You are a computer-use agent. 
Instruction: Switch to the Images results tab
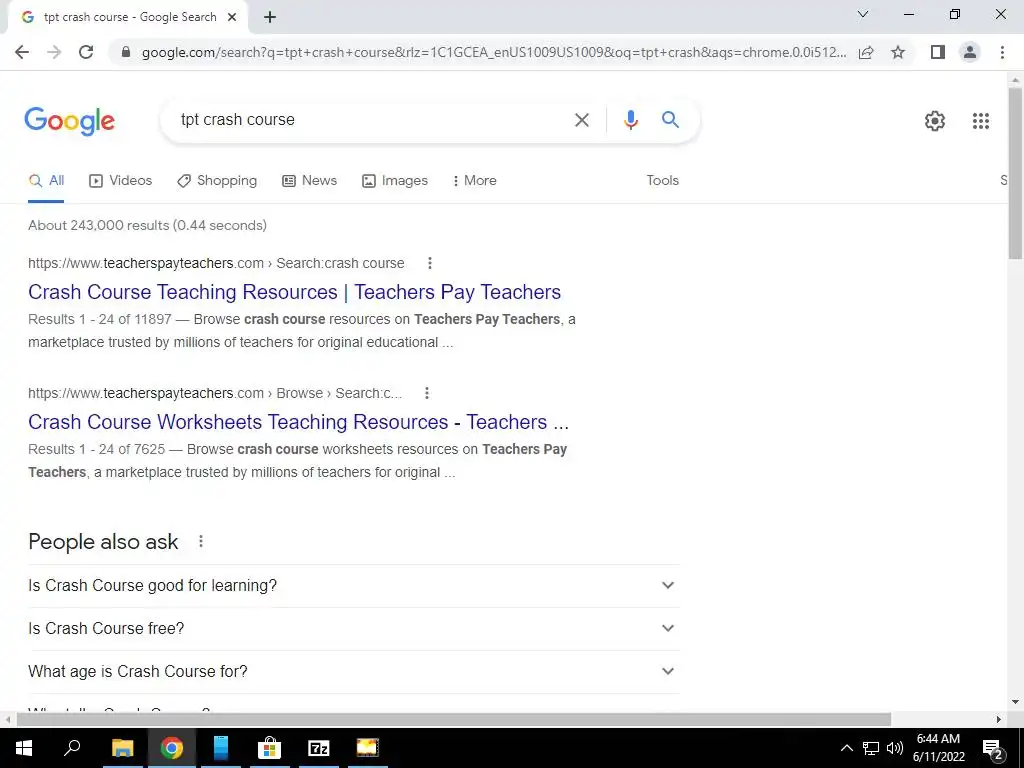point(395,181)
